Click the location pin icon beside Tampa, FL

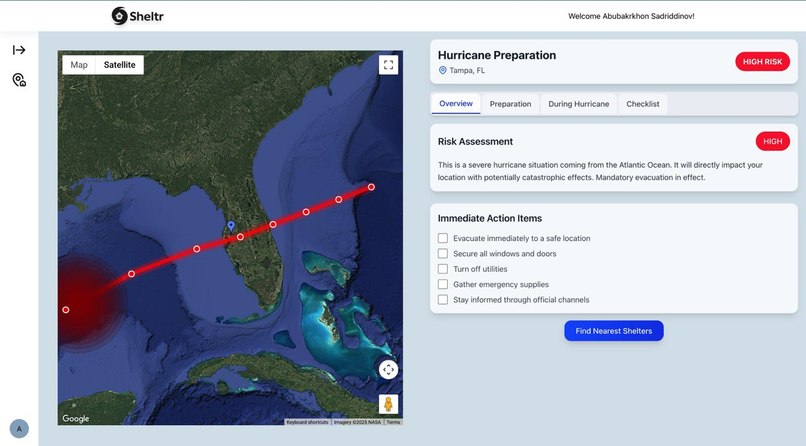[443, 70]
